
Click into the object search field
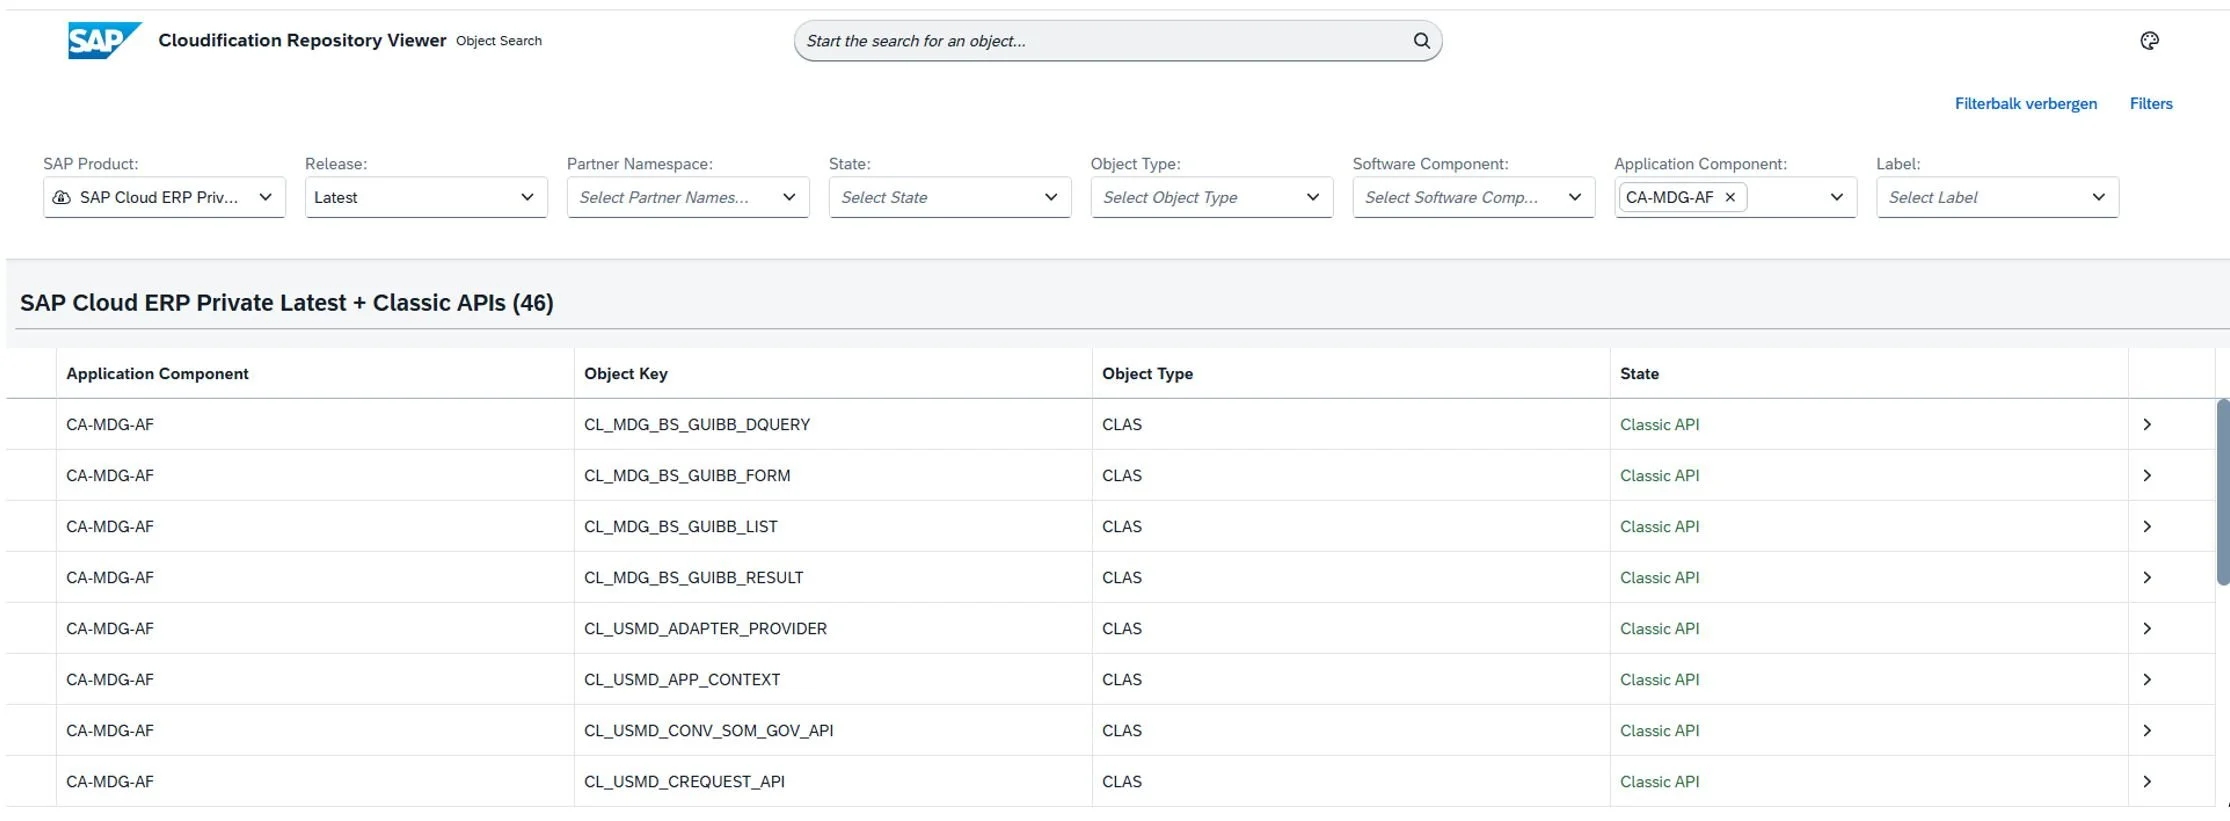pos(1100,41)
